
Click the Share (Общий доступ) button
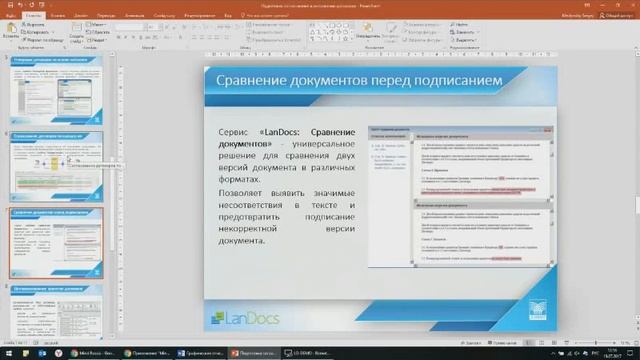[617, 16]
